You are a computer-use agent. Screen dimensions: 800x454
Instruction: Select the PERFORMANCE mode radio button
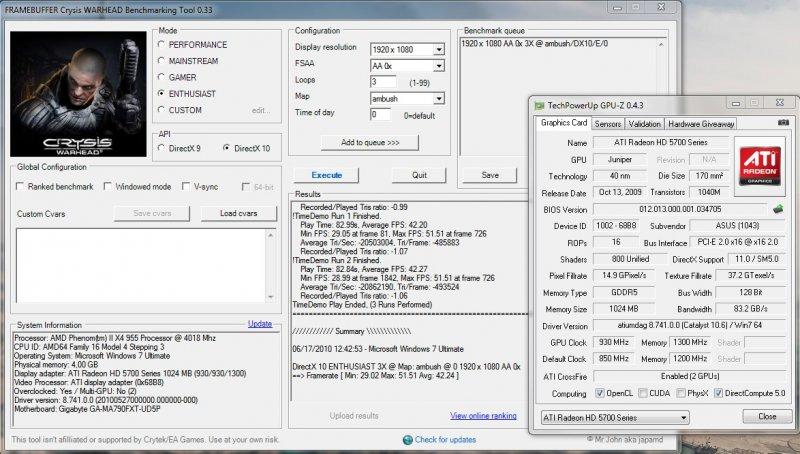coord(162,45)
